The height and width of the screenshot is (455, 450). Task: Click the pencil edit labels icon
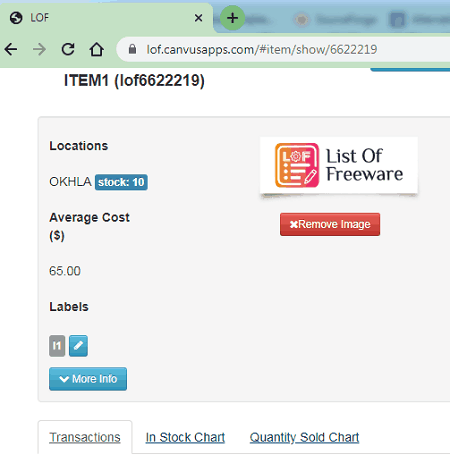[x=78, y=346]
